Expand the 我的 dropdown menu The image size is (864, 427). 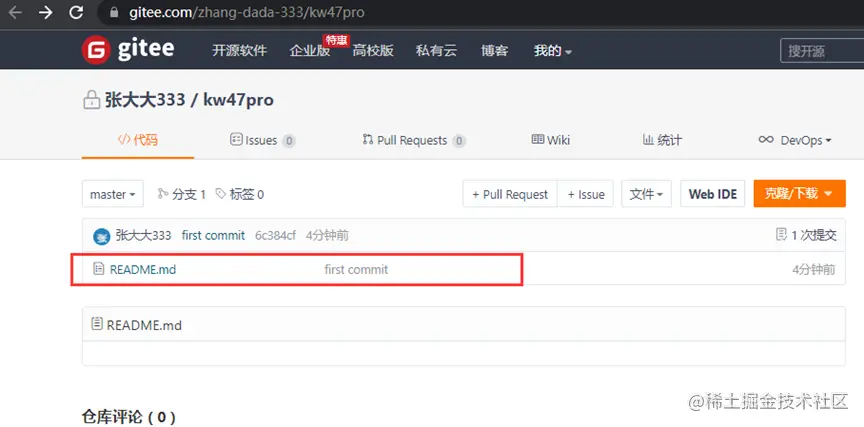point(553,51)
